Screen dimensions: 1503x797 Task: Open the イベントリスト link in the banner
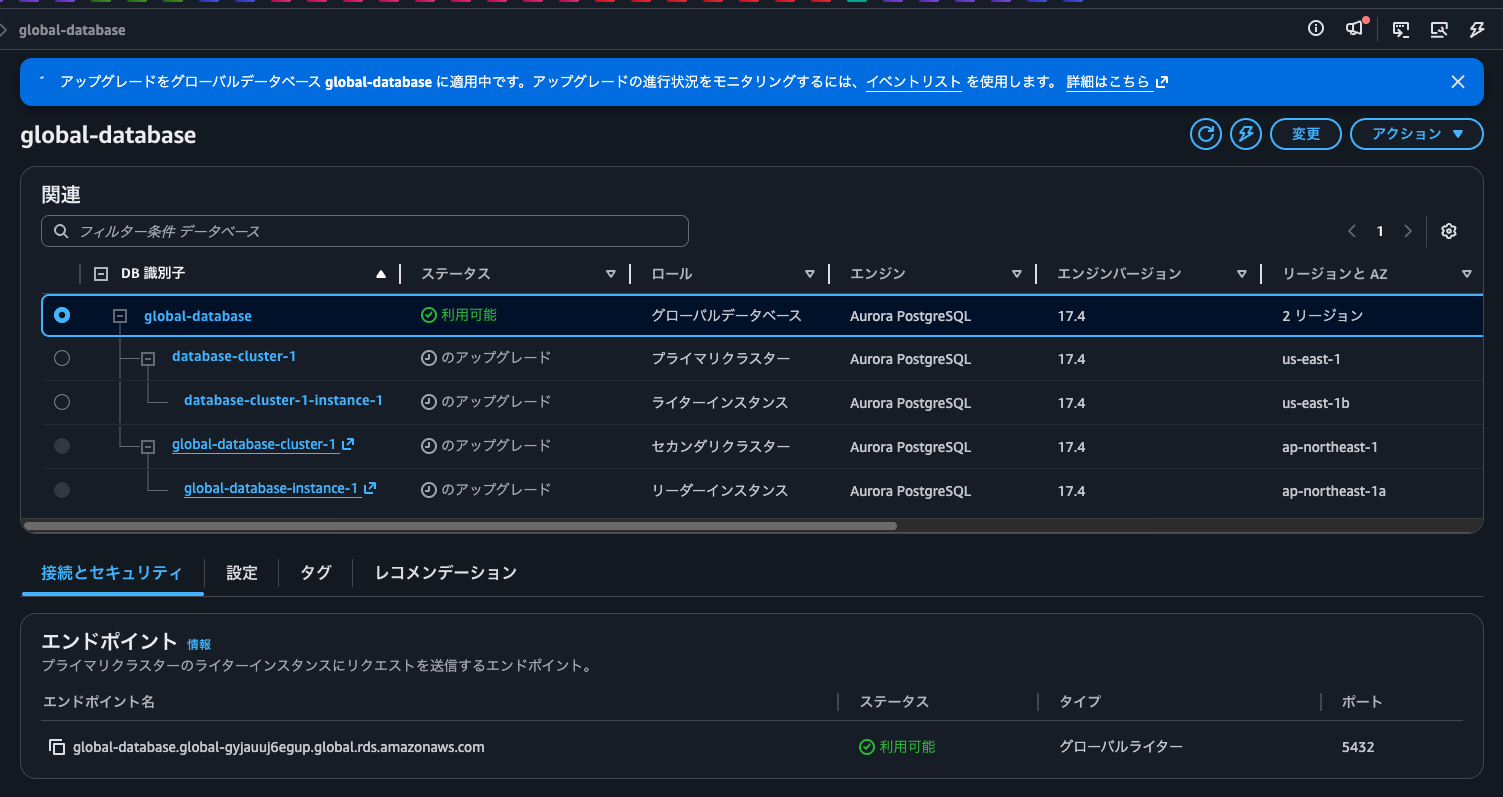913,82
